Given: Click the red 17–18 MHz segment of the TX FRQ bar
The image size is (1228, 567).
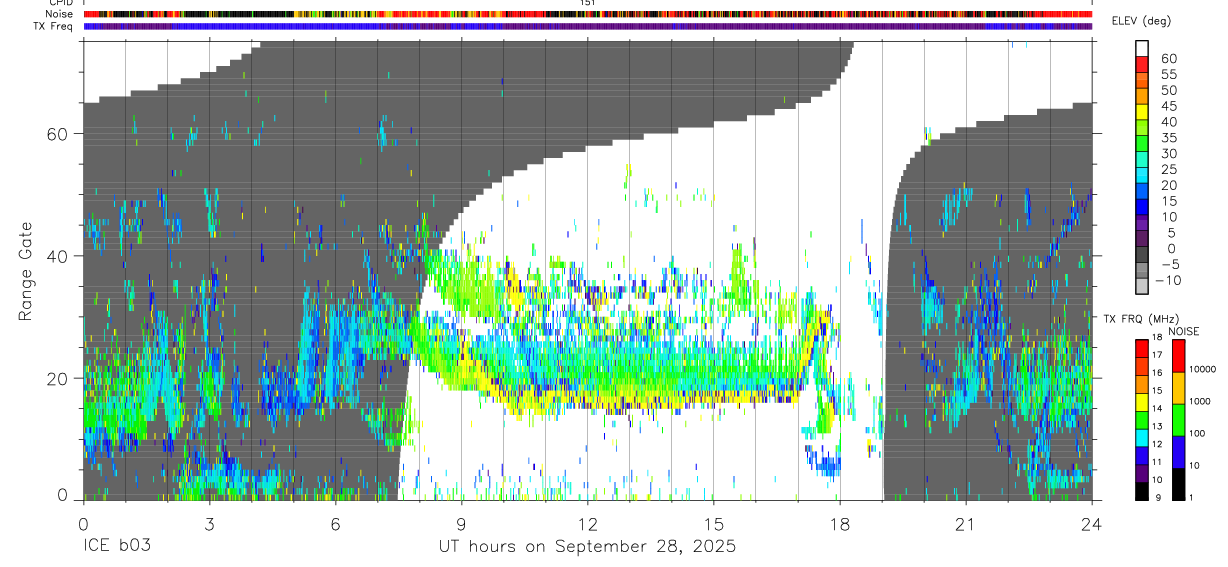Looking at the screenshot, I should point(1141,349).
